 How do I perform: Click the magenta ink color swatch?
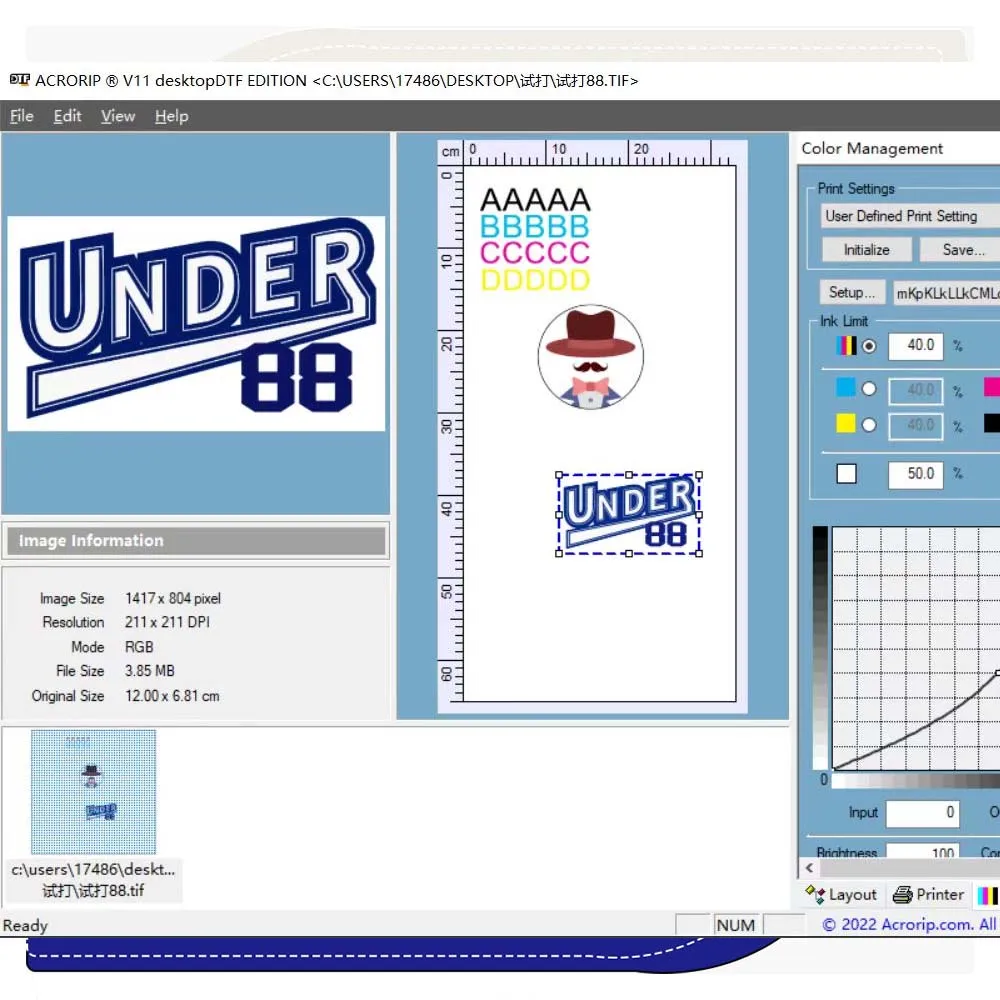coord(992,387)
